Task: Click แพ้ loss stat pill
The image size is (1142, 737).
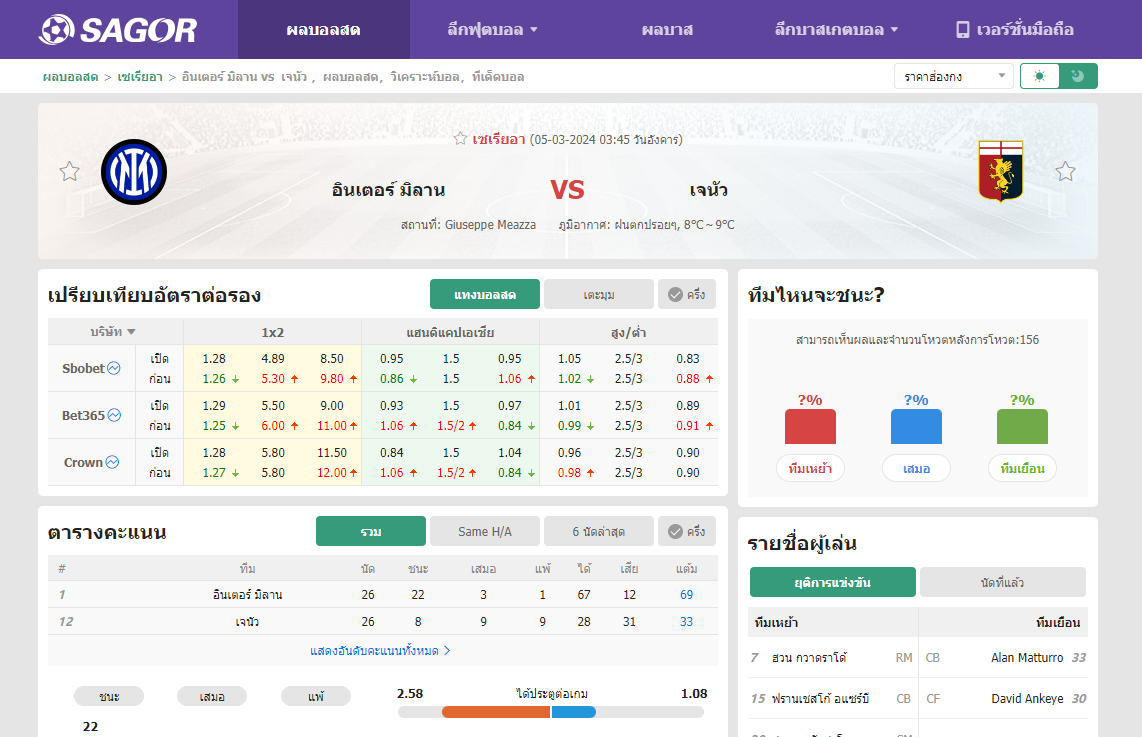Action: (316, 696)
